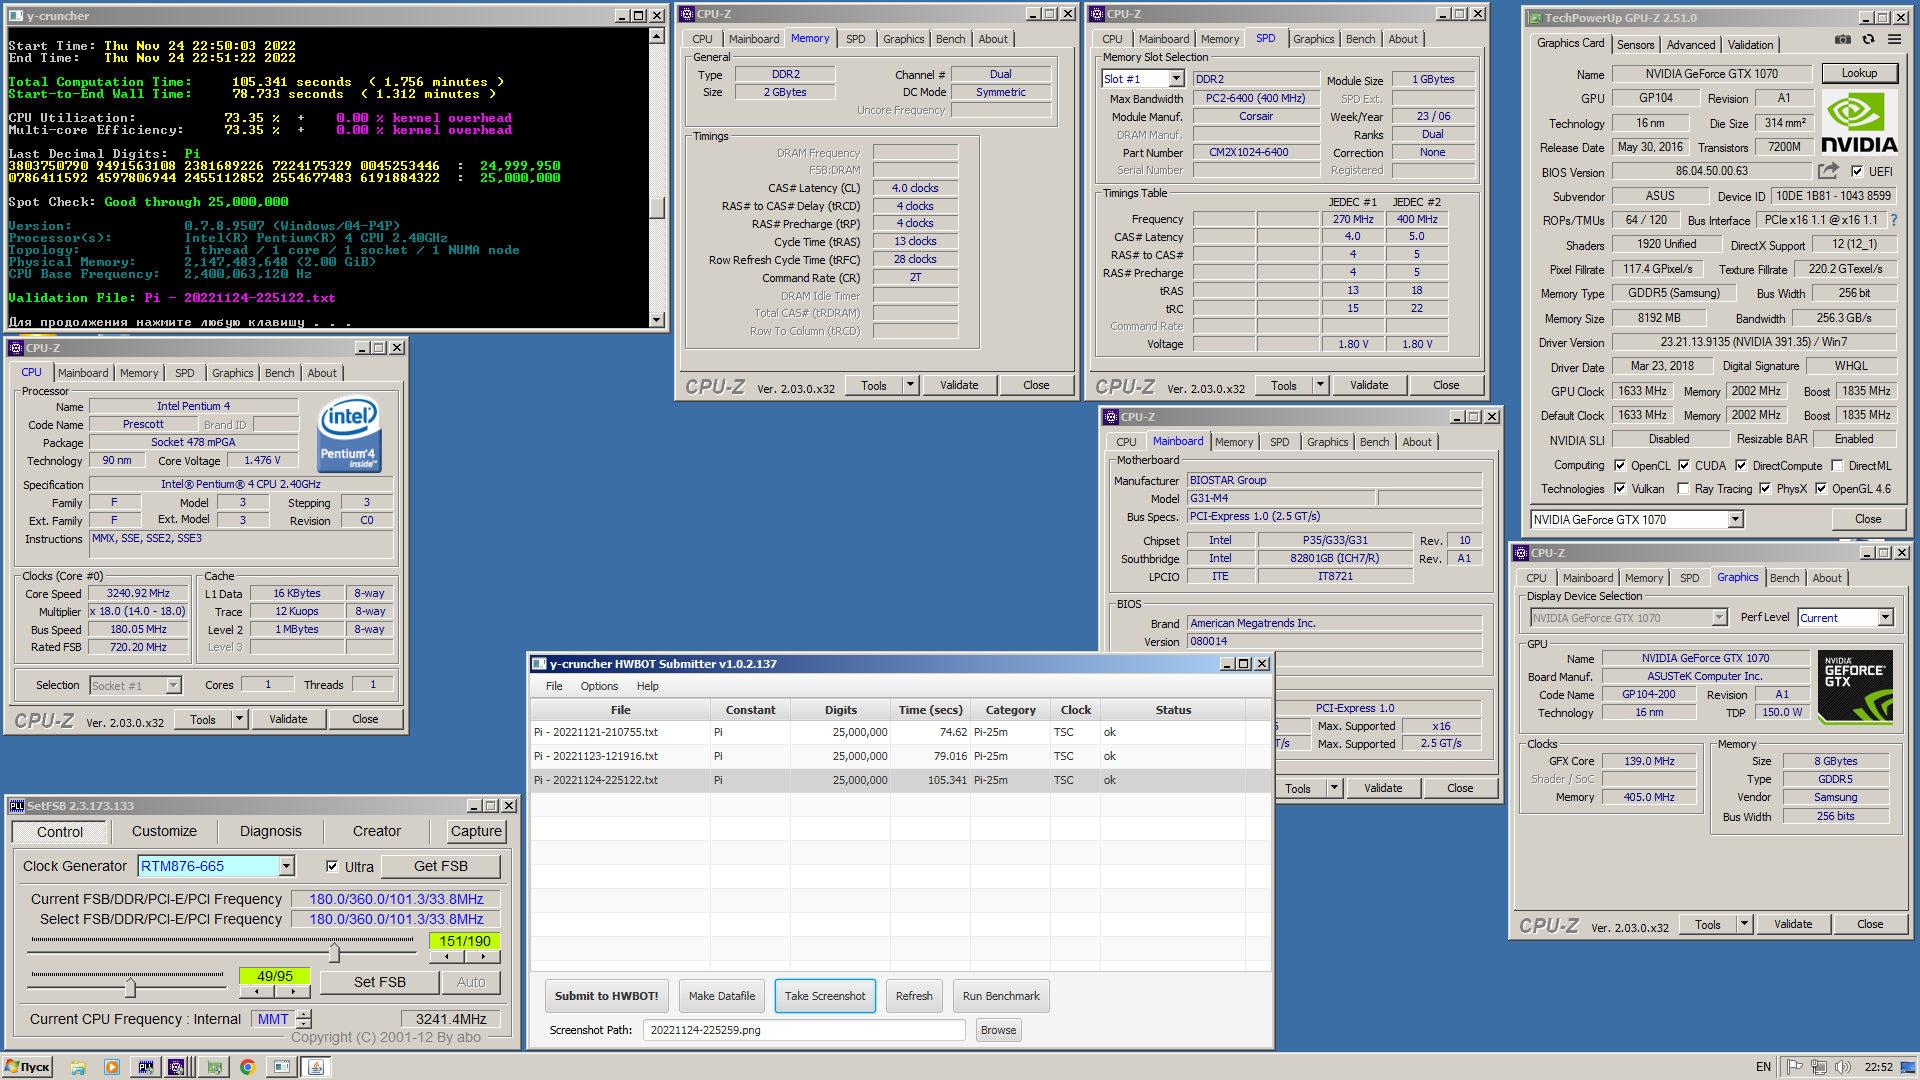Viewport: 1920px width, 1080px height.
Task: Open Explorer folder icon on taskbar
Action: pyautogui.click(x=78, y=1067)
